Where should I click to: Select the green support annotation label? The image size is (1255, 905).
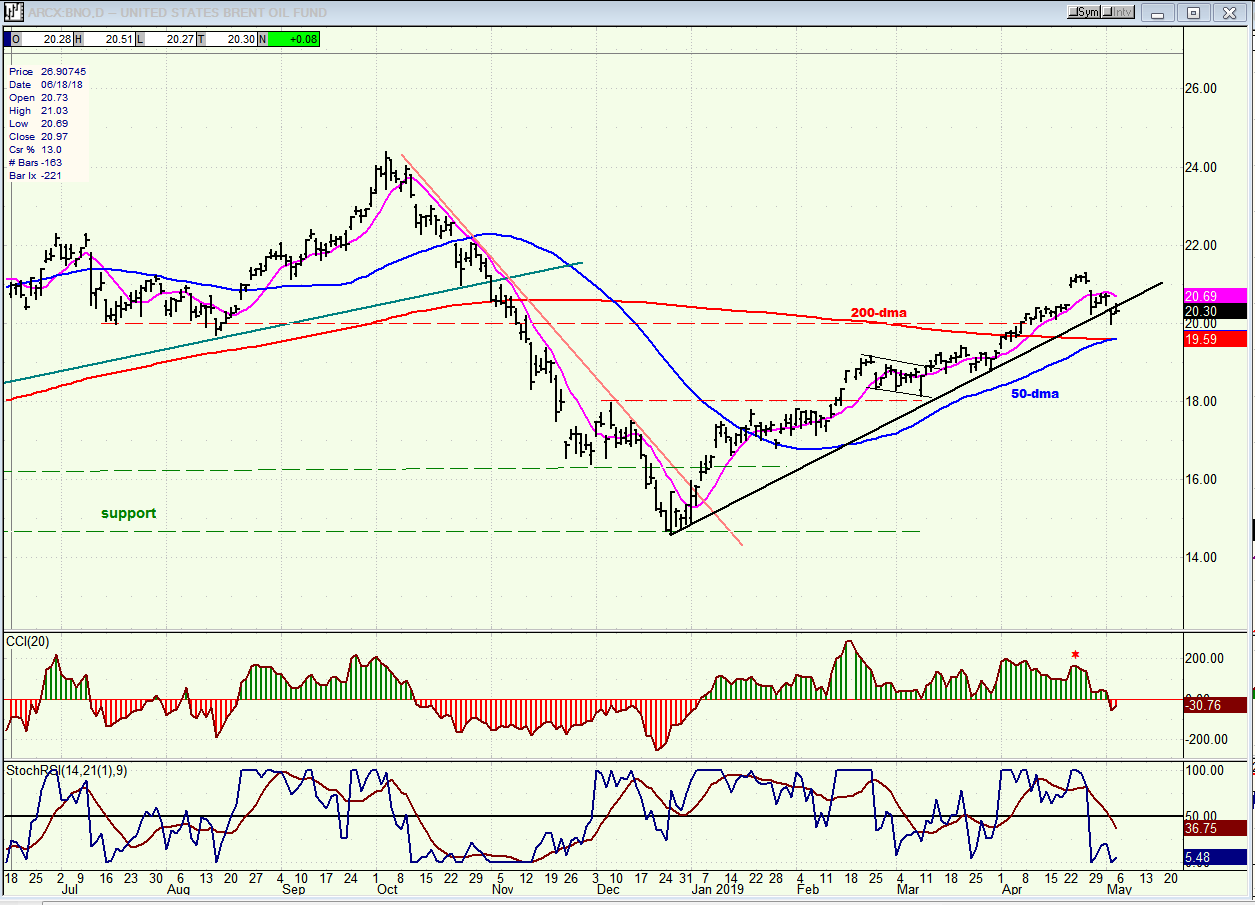pos(129,513)
